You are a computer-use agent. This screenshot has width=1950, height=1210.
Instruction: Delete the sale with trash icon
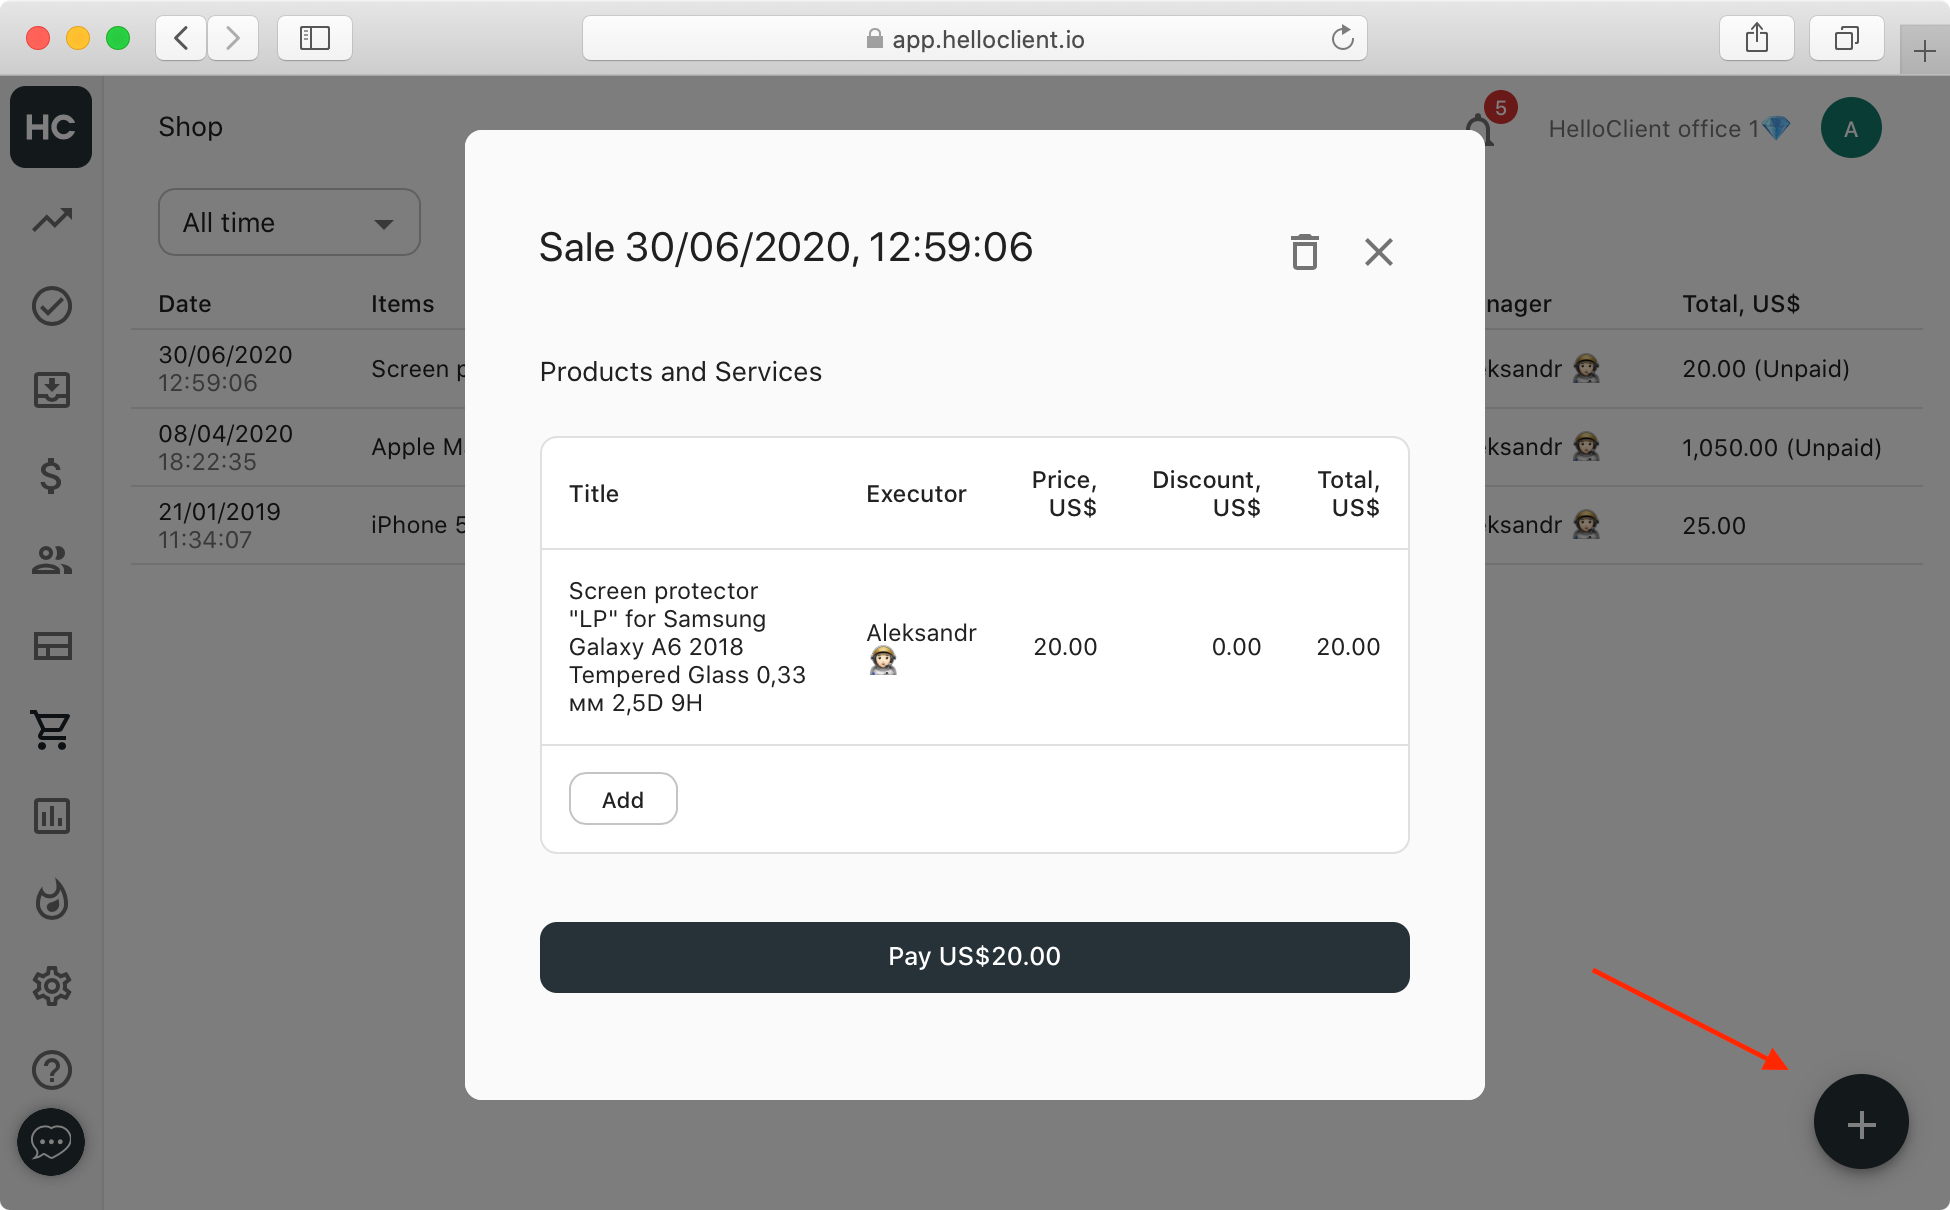point(1304,252)
